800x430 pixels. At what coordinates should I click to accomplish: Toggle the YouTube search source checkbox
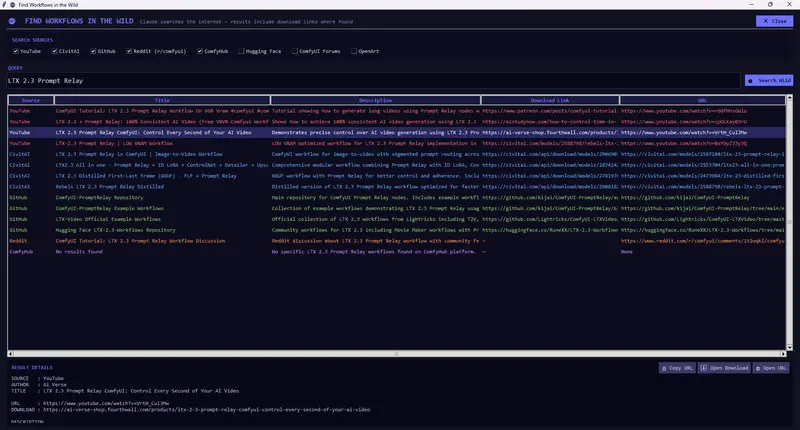point(16,51)
